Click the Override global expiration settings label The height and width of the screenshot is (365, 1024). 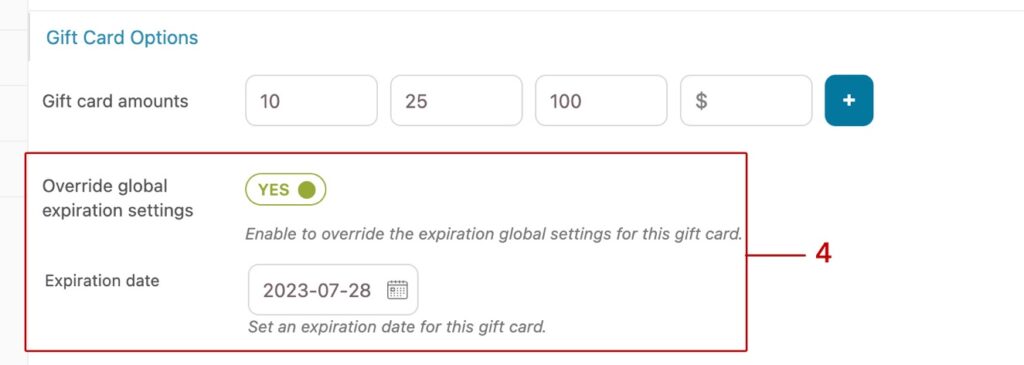click(x=118, y=198)
